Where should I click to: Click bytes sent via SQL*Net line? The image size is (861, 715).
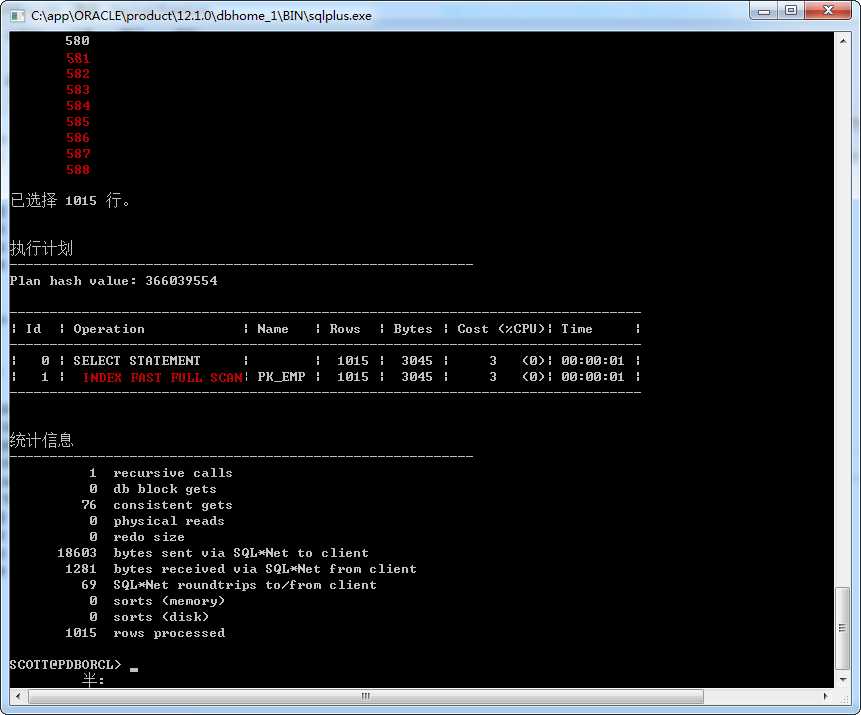pos(213,552)
